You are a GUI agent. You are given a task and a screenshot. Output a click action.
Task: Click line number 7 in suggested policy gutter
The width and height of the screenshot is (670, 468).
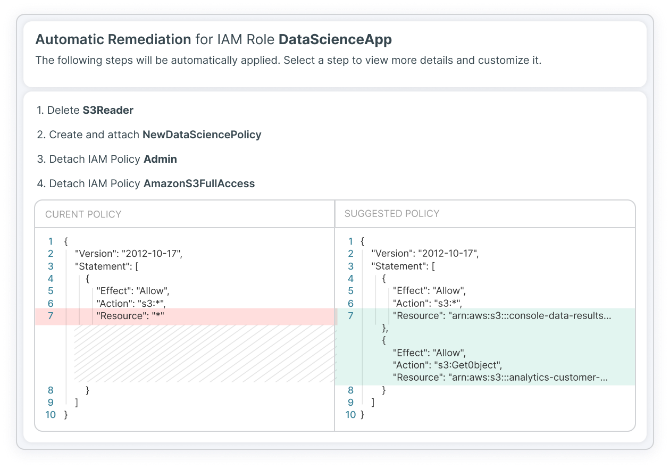(349, 315)
